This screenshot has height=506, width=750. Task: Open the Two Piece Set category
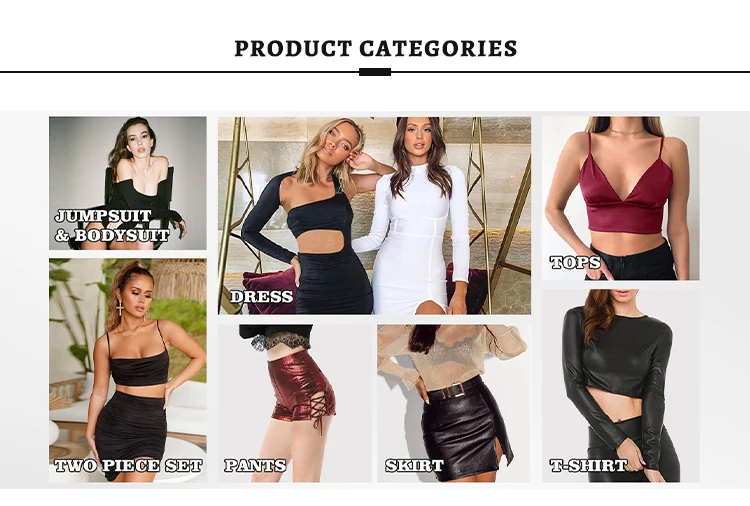(x=128, y=370)
